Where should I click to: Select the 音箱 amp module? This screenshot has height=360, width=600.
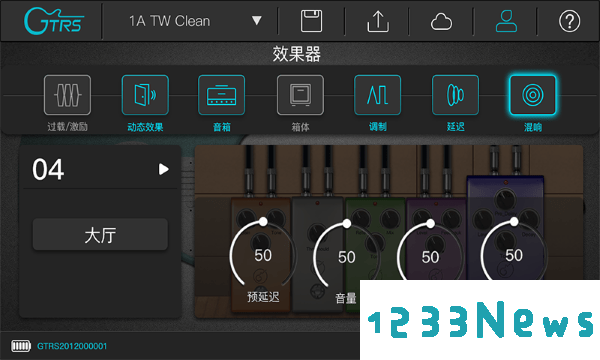[222, 95]
